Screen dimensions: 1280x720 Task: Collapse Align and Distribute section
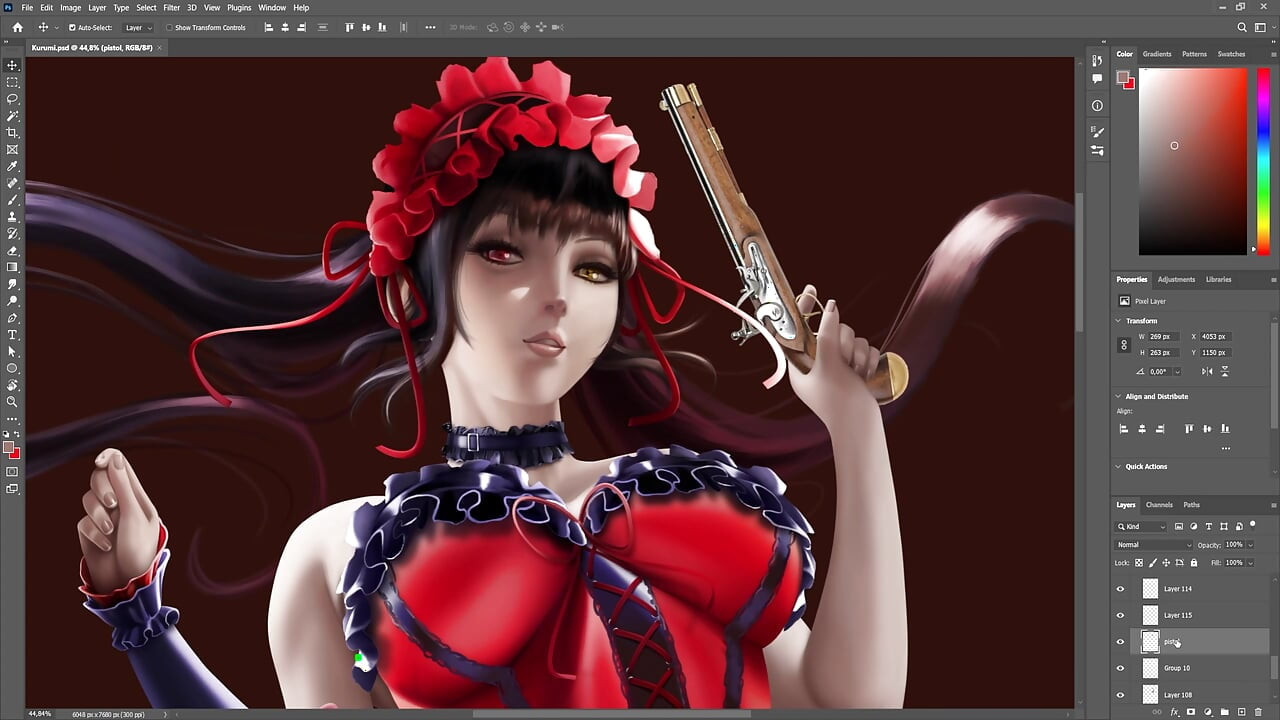point(1119,397)
